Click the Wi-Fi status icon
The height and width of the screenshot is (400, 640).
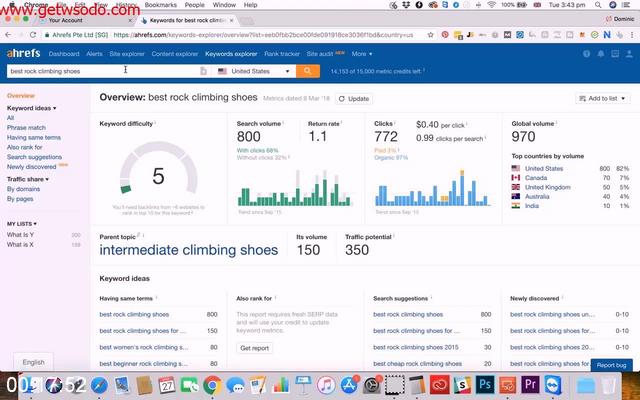coord(491,5)
